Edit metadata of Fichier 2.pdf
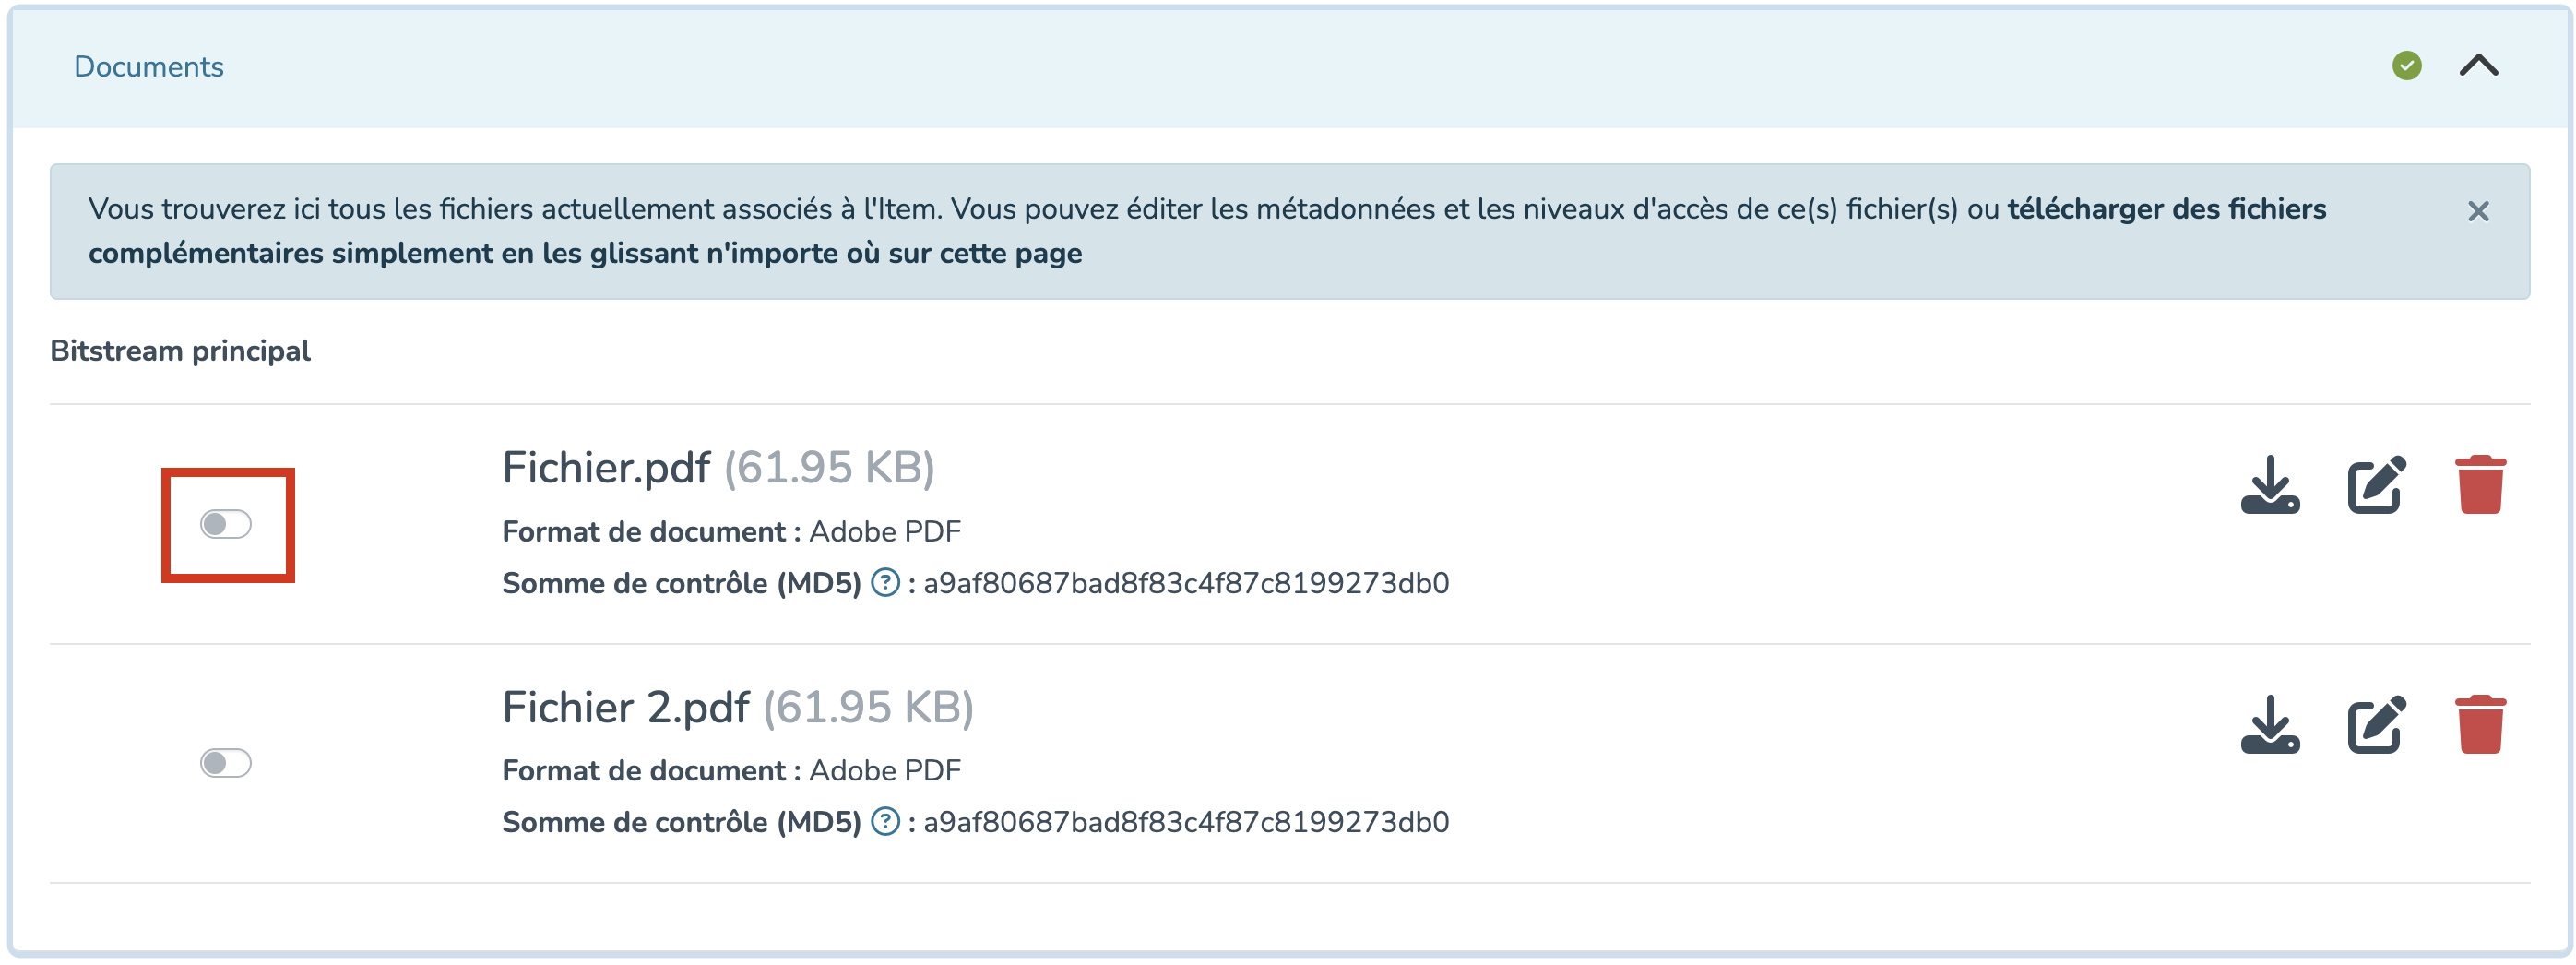This screenshot has width=2576, height=965. [x=2376, y=724]
